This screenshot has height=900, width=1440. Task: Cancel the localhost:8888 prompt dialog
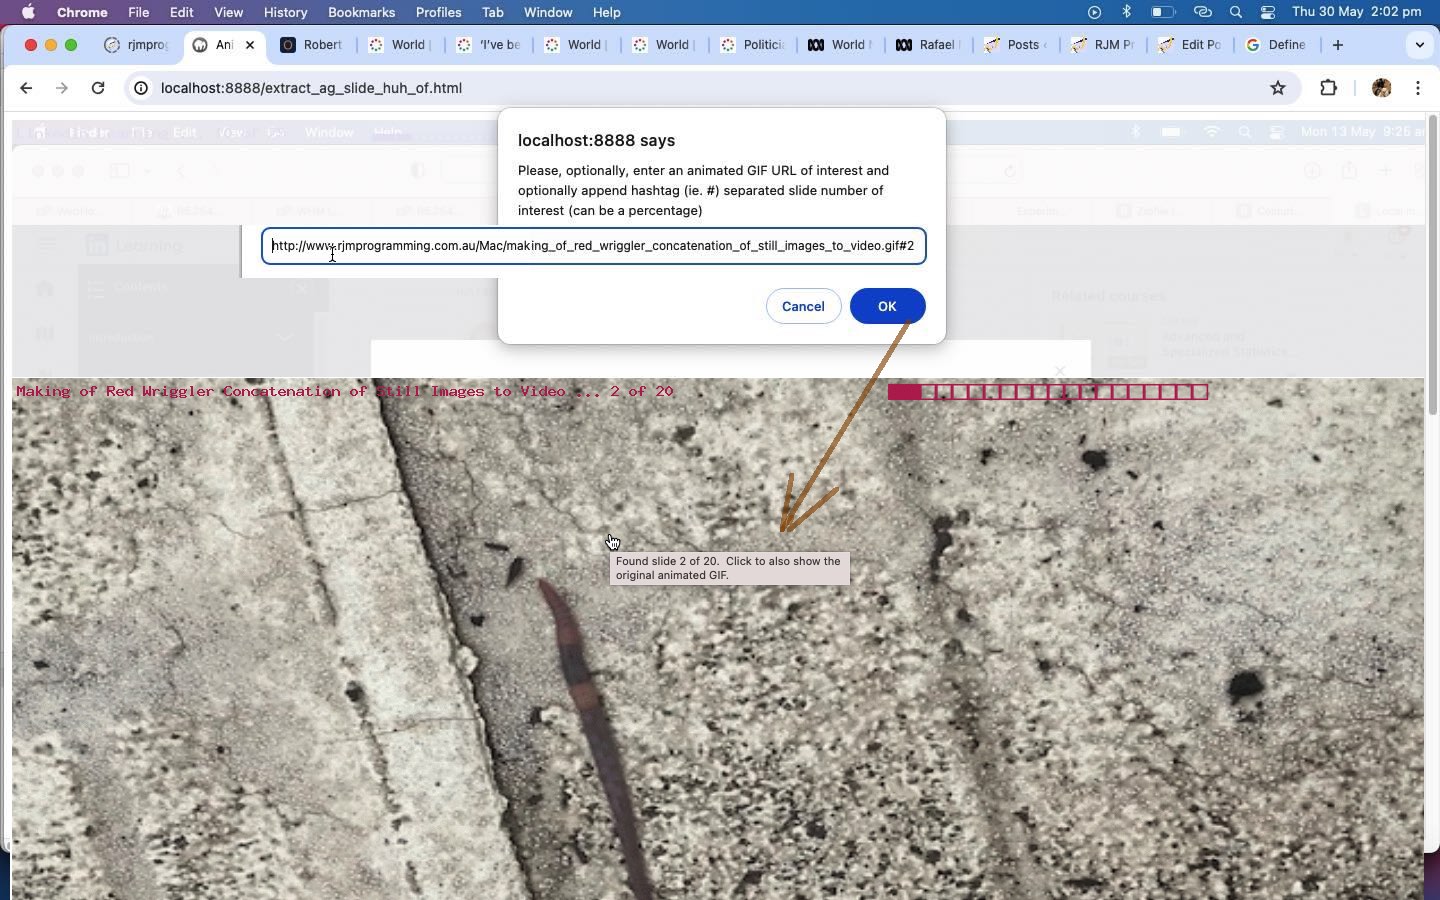pyautogui.click(x=803, y=306)
